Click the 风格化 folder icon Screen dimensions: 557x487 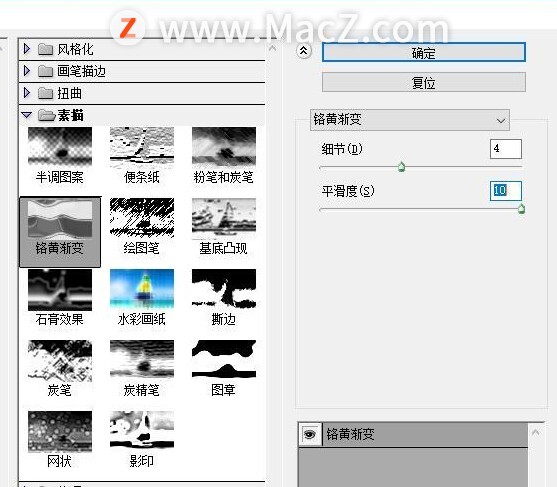tap(45, 49)
